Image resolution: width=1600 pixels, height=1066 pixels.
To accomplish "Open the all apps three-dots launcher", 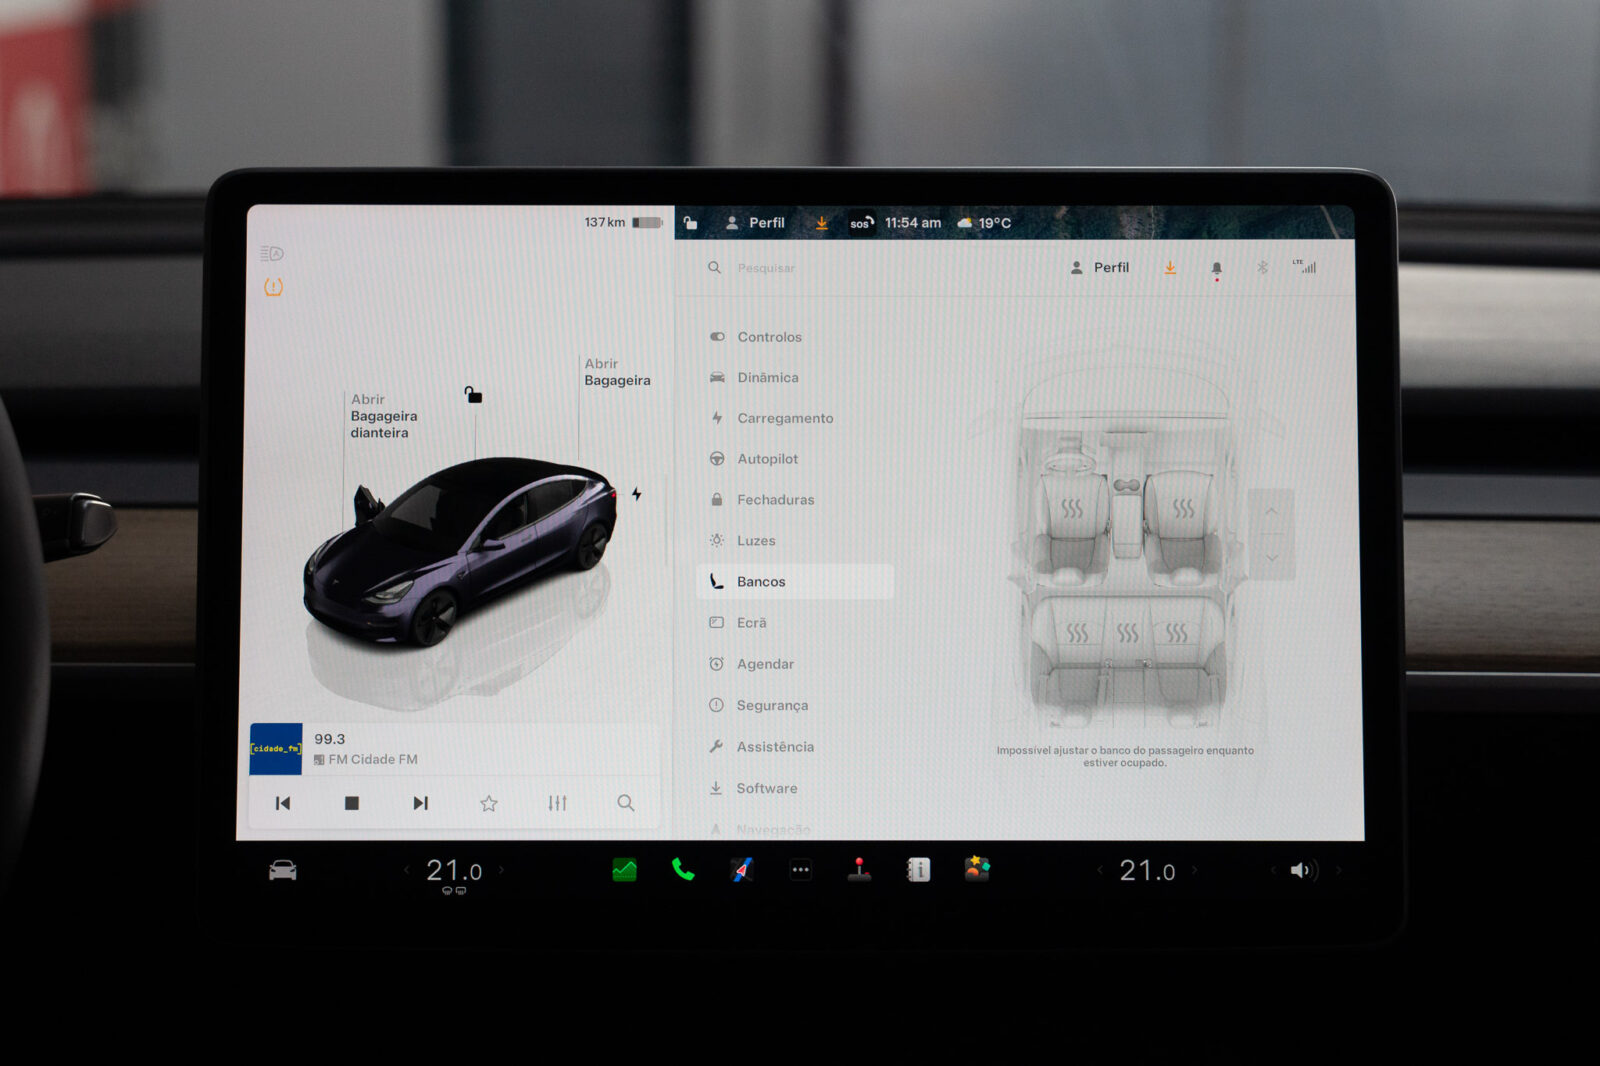I will pos(800,870).
